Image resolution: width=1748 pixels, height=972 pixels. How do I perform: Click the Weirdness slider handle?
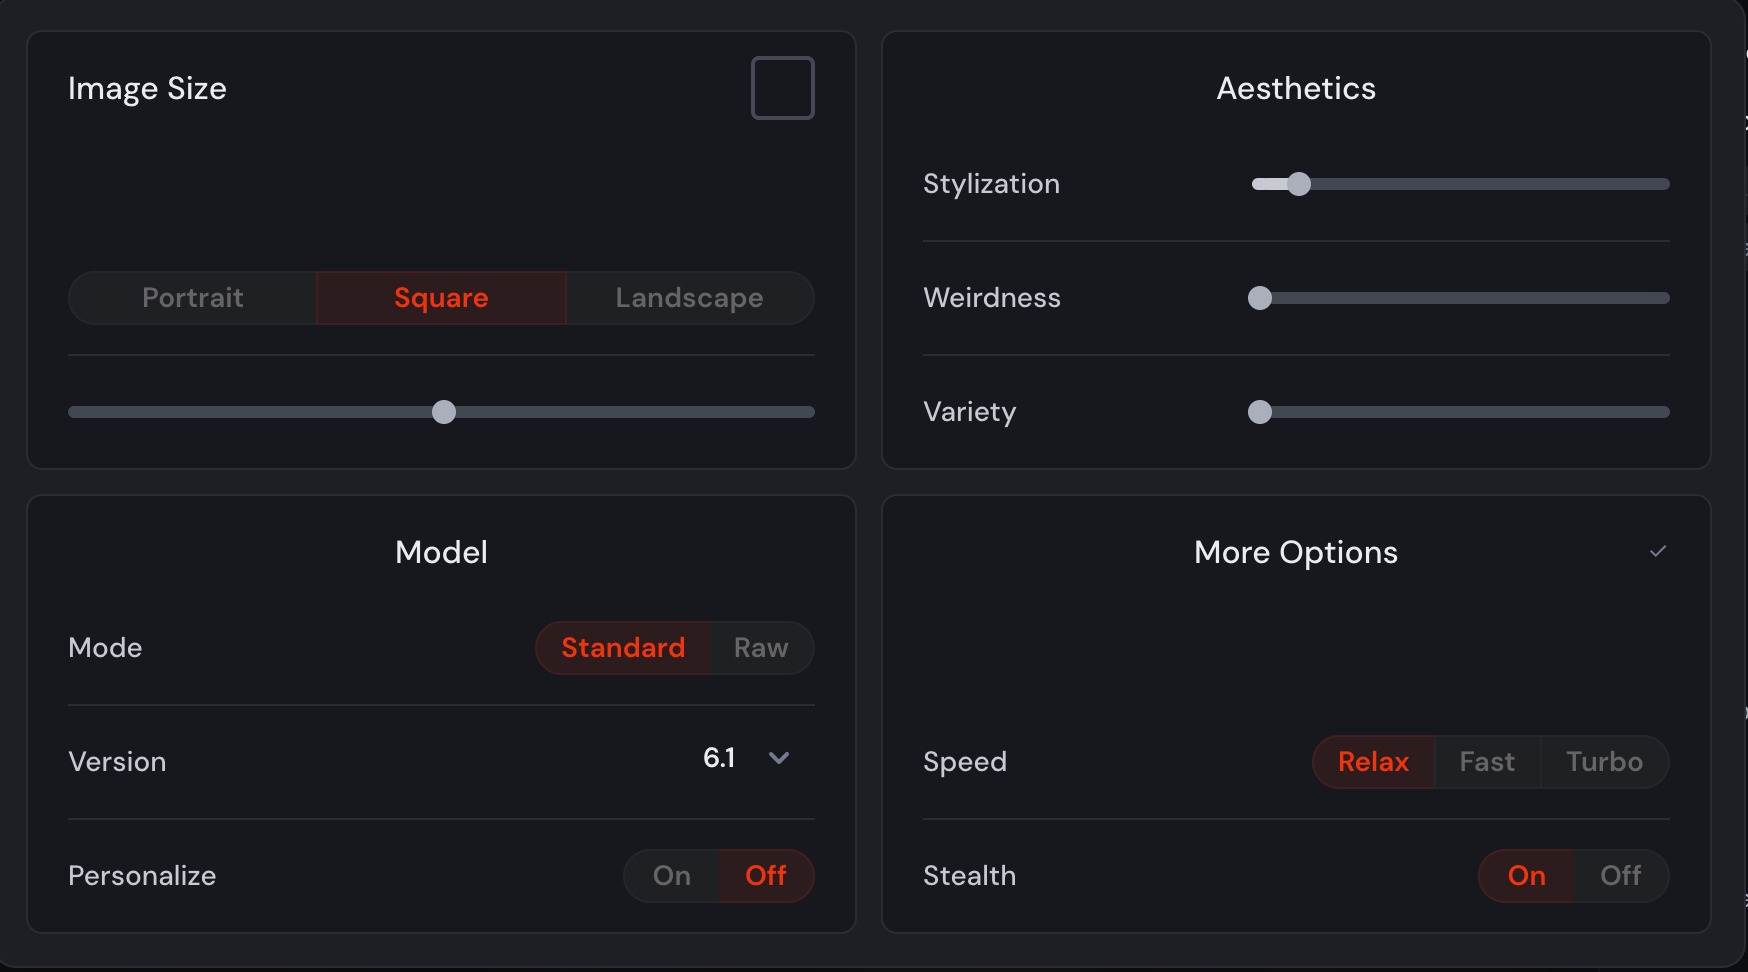tap(1260, 298)
